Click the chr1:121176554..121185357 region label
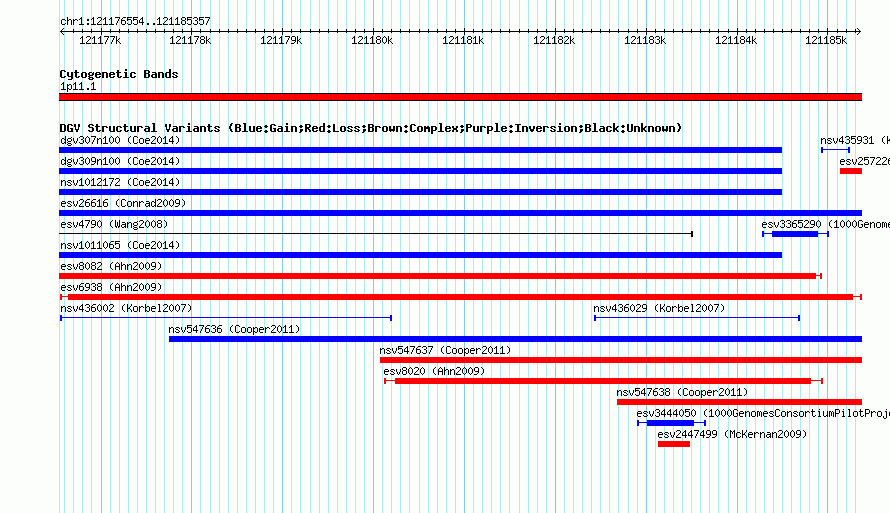 [x=135, y=21]
